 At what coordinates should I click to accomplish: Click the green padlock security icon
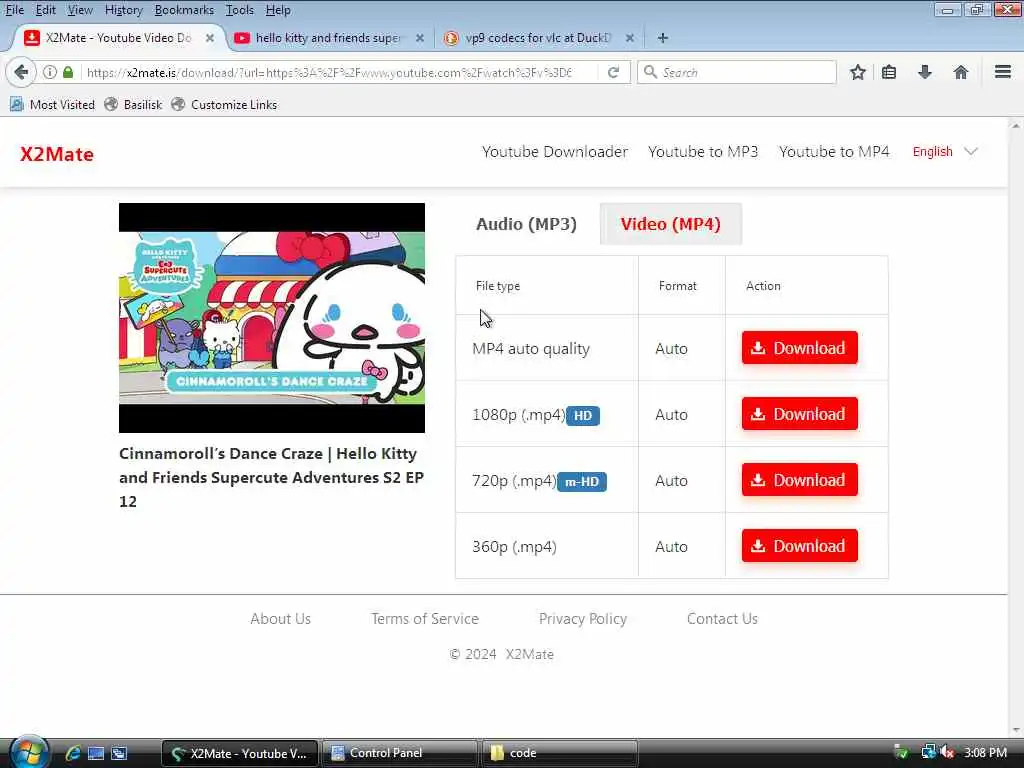click(68, 72)
